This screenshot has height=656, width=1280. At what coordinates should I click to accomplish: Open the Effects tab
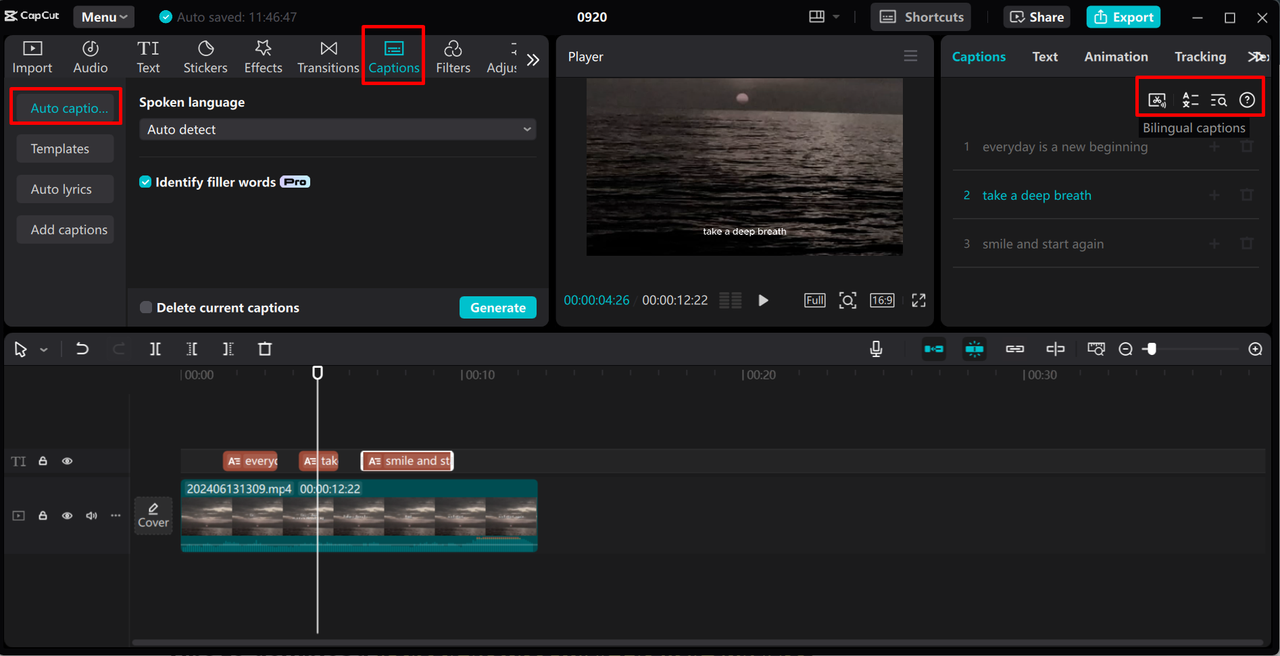click(263, 57)
